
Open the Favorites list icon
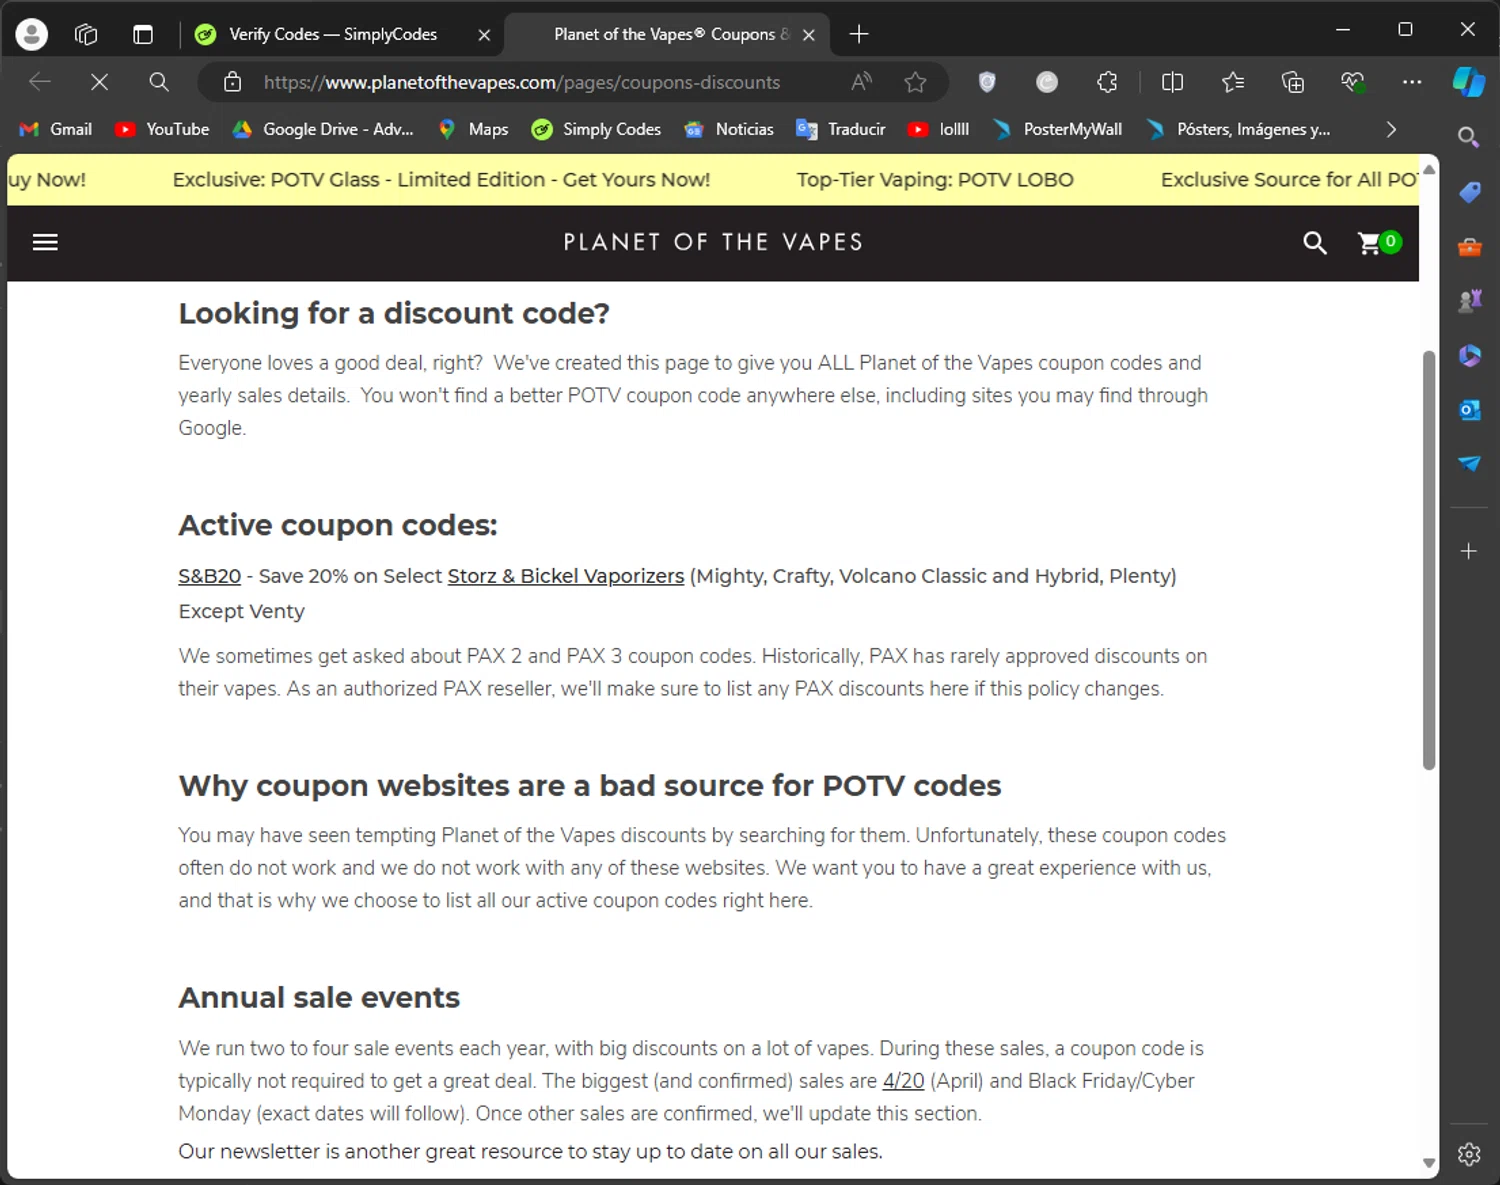[x=1233, y=82]
